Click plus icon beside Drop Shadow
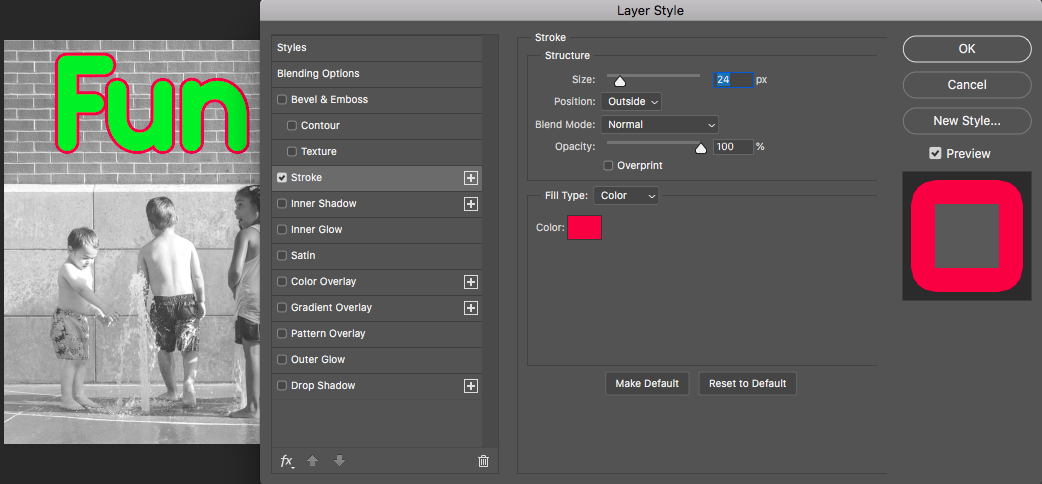This screenshot has height=484, width=1042. pos(470,386)
